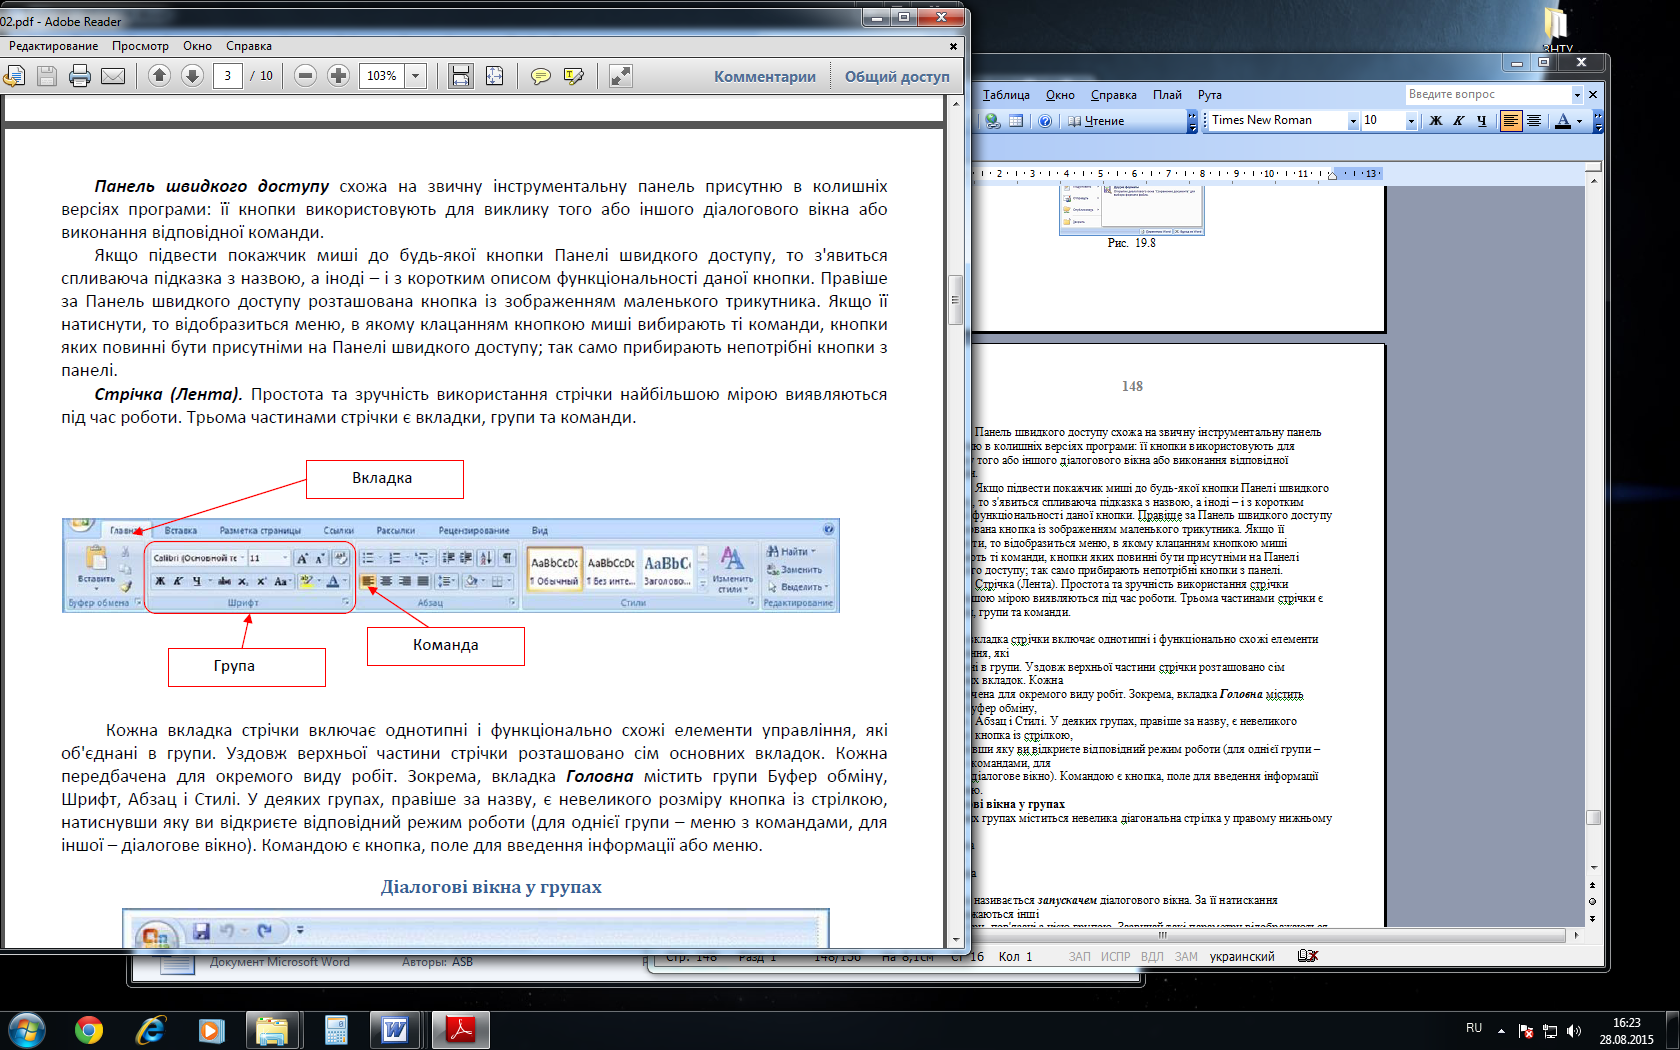Close the Adobe Reader document with small x
Screen dimensions: 1680x1050
point(953,46)
